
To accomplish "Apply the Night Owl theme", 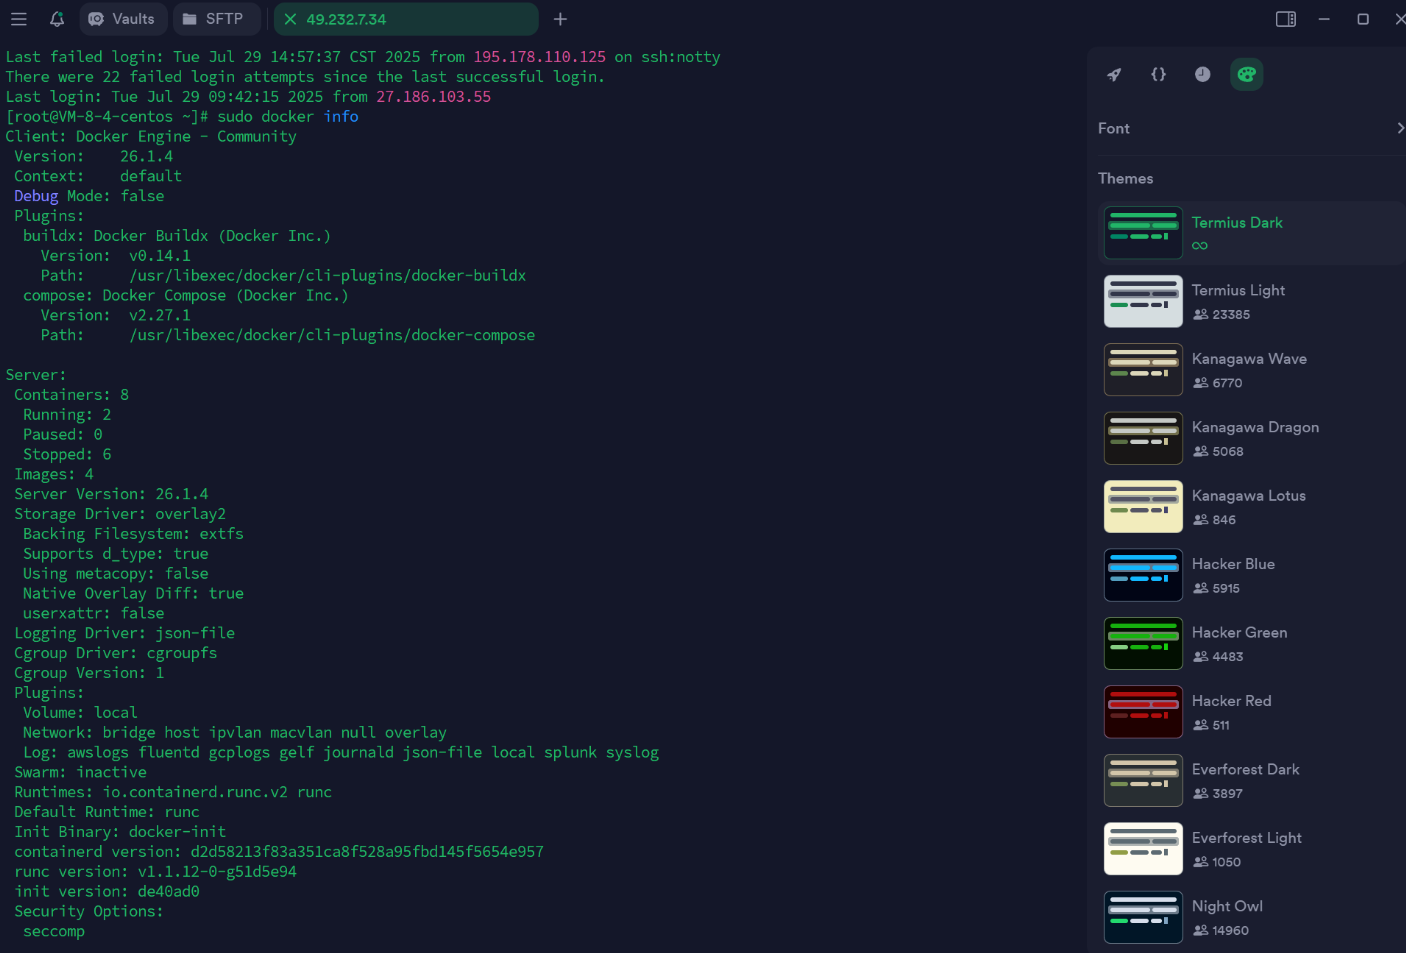I will pyautogui.click(x=1252, y=918).
